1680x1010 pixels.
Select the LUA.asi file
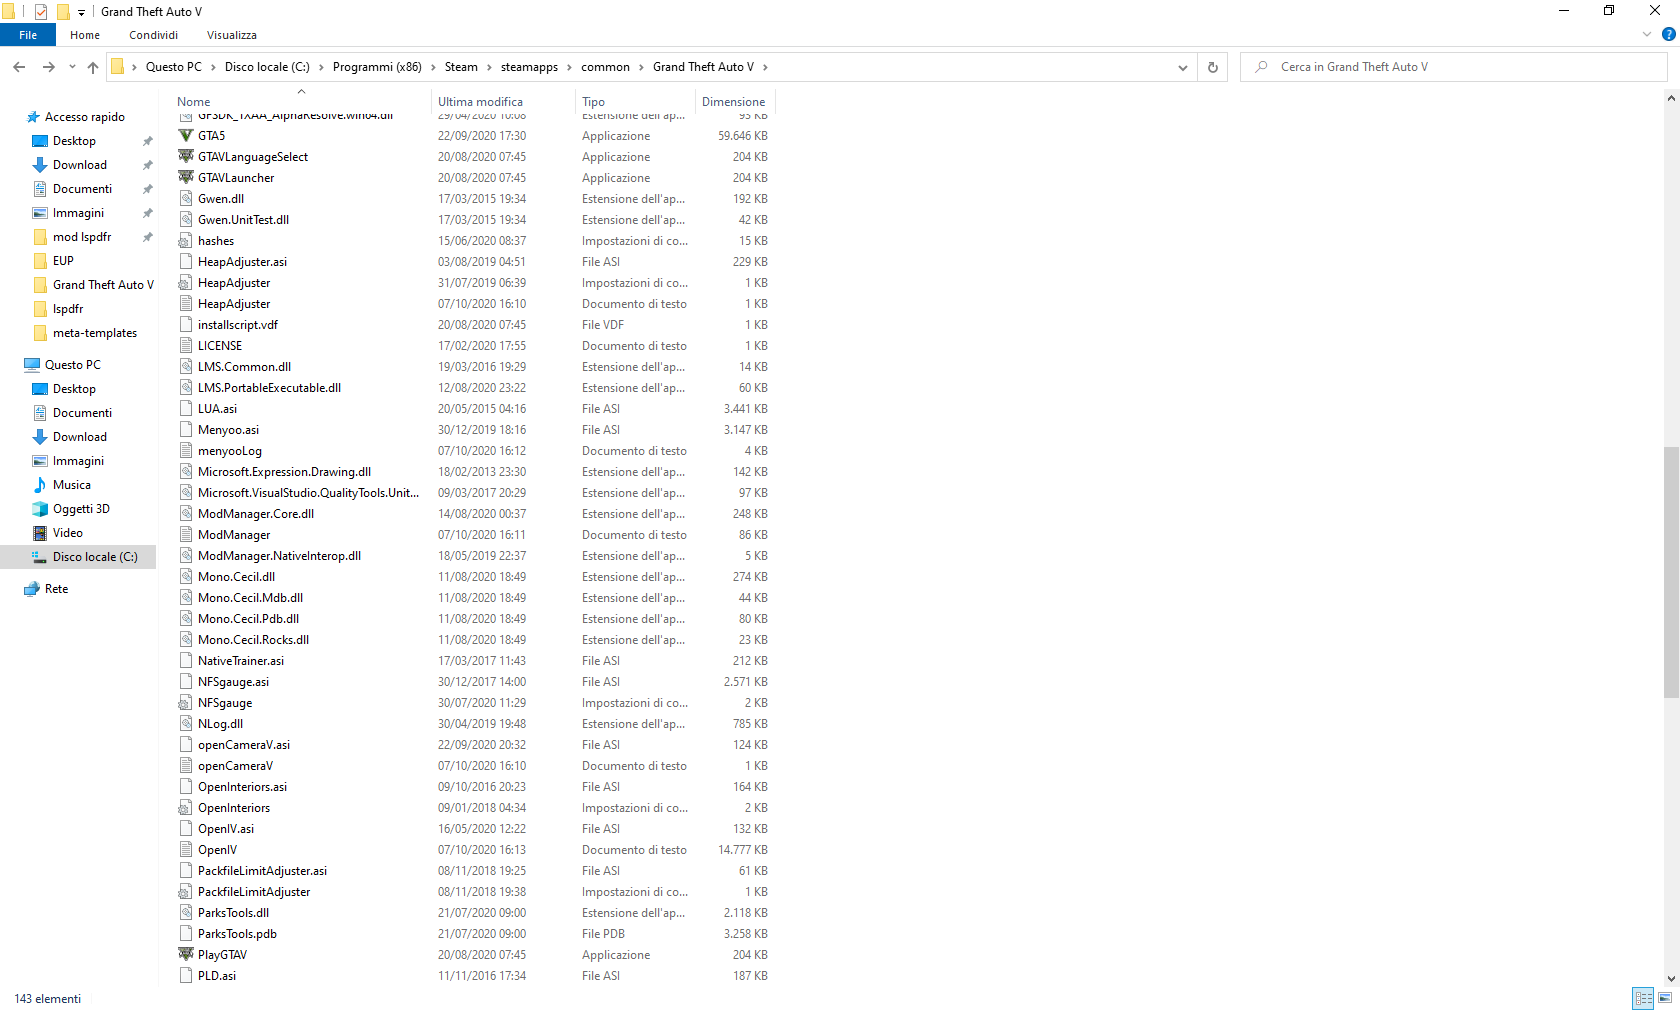[217, 409]
